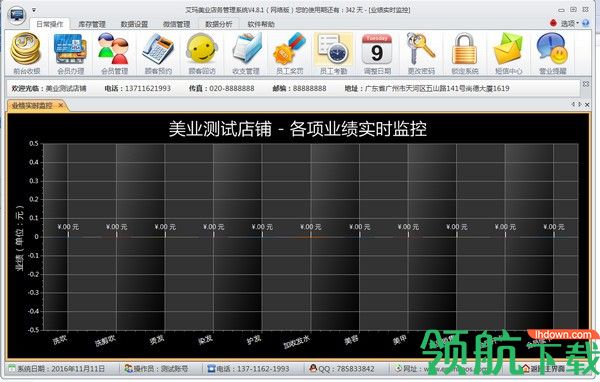Click the 加取发水 category axis label
The height and width of the screenshot is (382, 600).
tap(297, 342)
